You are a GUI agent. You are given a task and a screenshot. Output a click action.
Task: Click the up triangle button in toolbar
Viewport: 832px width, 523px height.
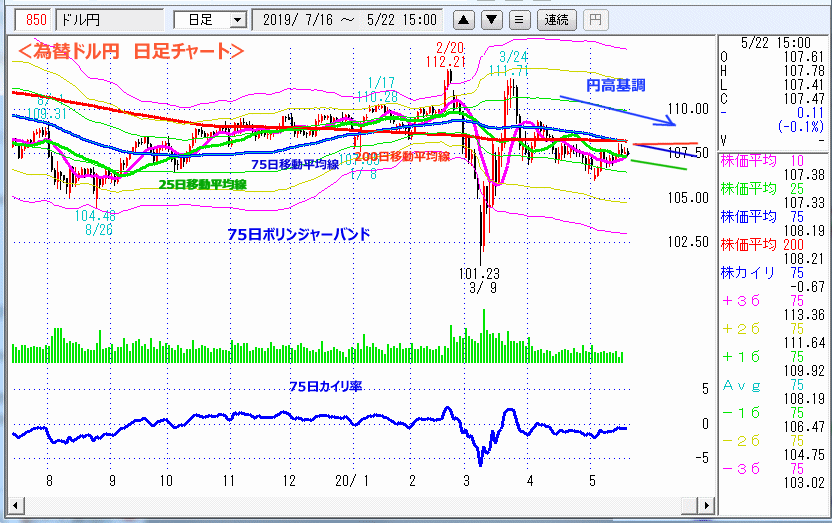tap(465, 19)
